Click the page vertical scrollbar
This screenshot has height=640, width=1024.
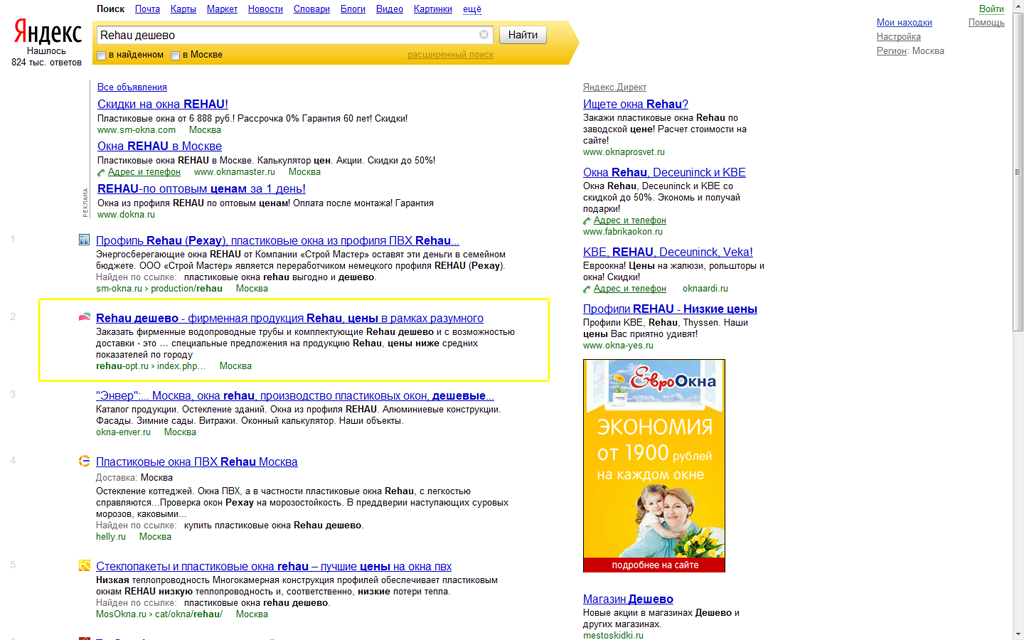1017,172
